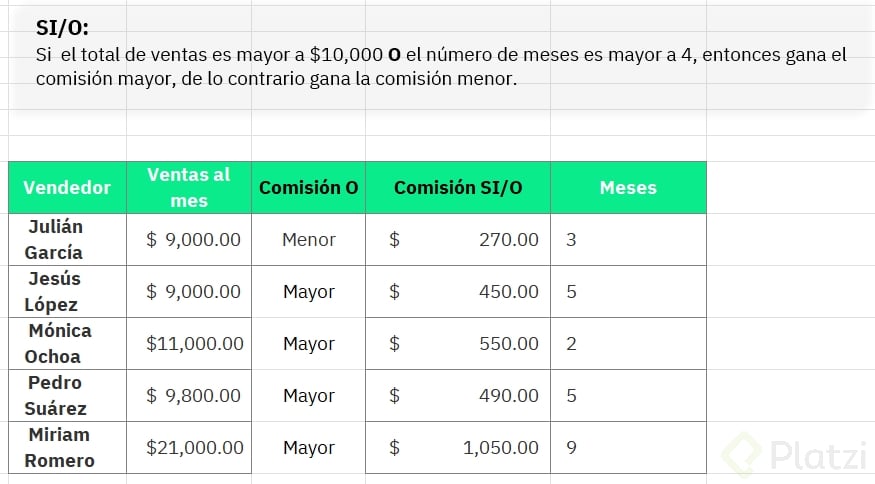
Task: Click the Comisión SI/O column header
Action: click(x=457, y=187)
